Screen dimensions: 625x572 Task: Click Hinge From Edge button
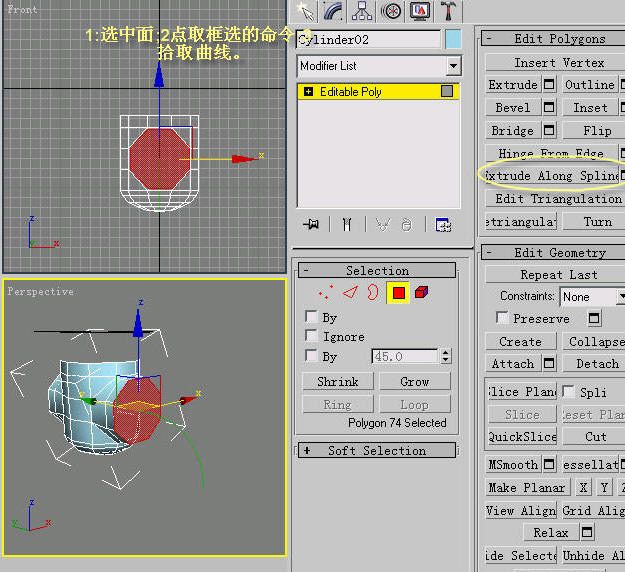click(551, 153)
